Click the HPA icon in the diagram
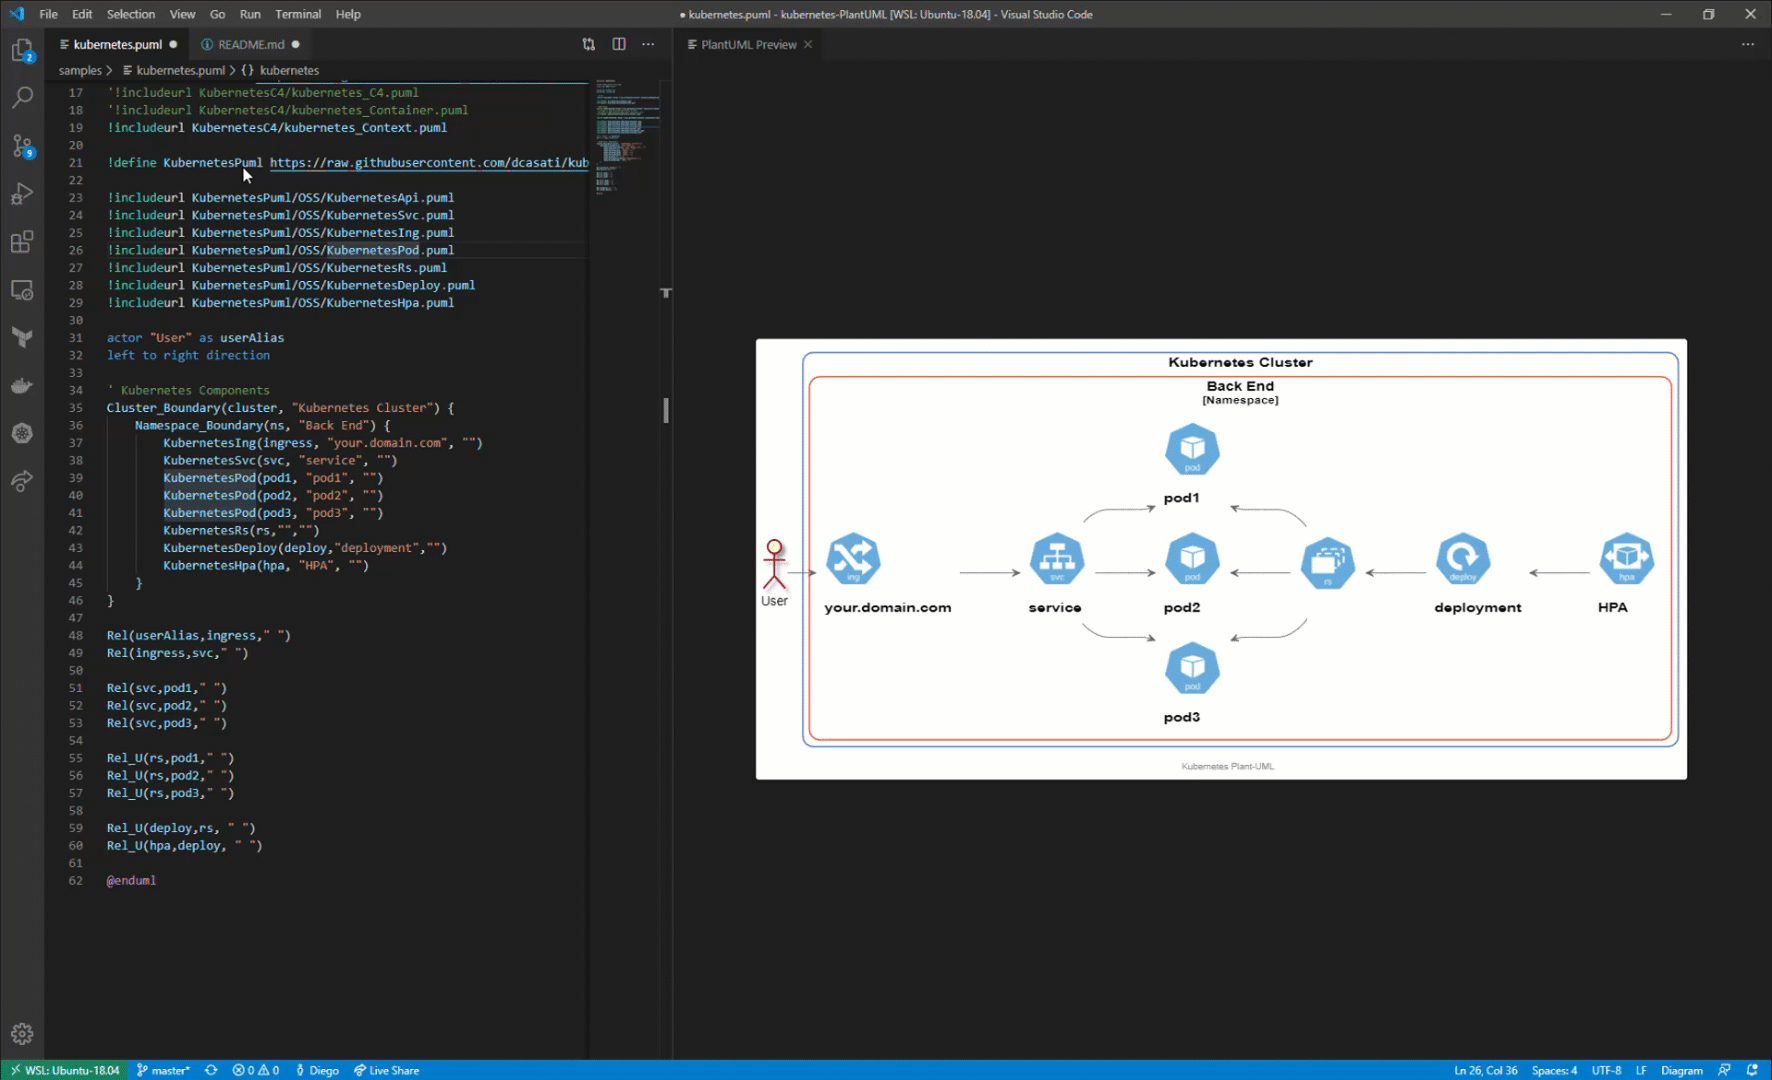Image resolution: width=1772 pixels, height=1080 pixels. click(x=1626, y=558)
